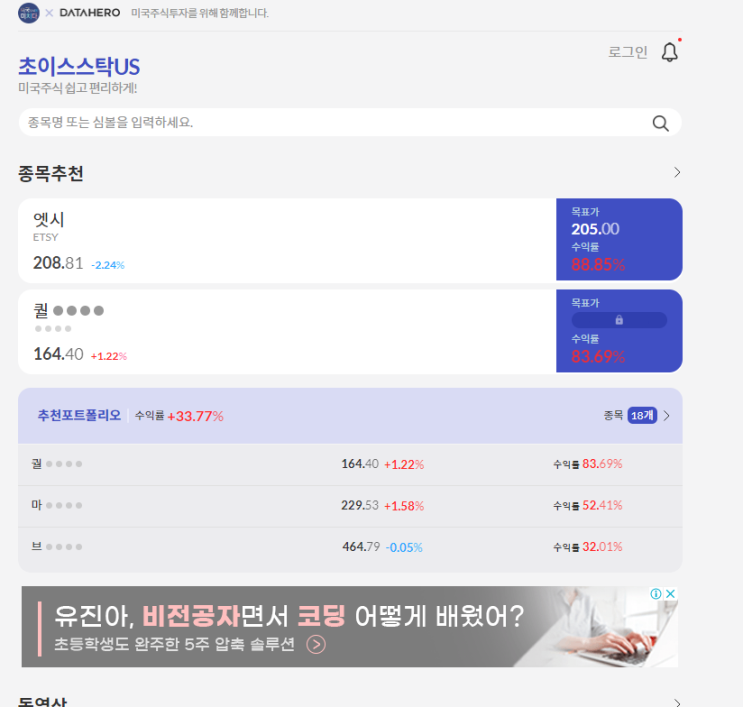Click the ETSY target price 205.00 panel

click(x=619, y=239)
